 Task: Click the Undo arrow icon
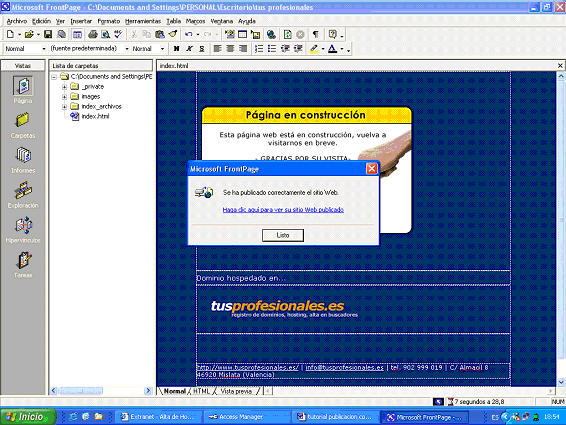(189, 34)
